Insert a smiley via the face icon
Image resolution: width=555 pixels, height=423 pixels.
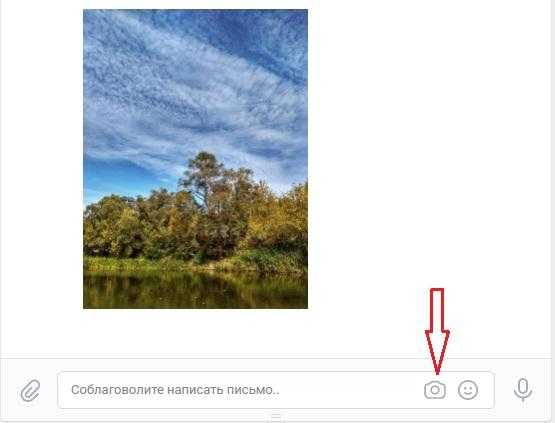click(x=468, y=390)
